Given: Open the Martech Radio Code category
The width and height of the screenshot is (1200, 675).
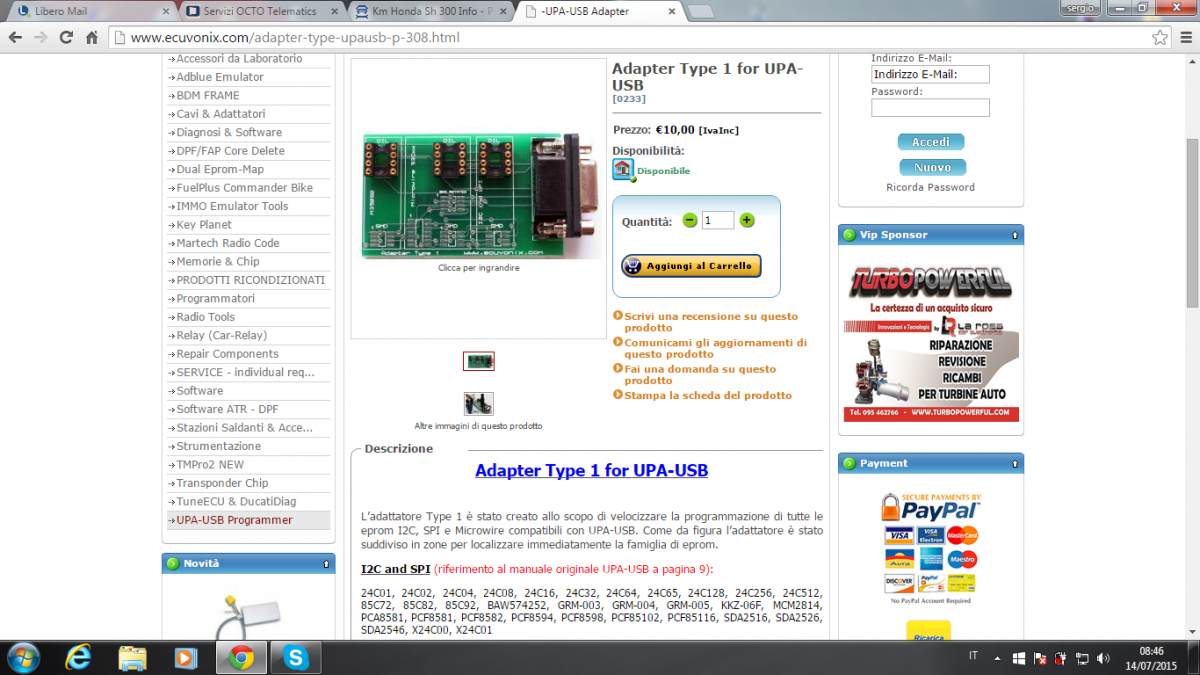Looking at the screenshot, I should (x=228, y=243).
